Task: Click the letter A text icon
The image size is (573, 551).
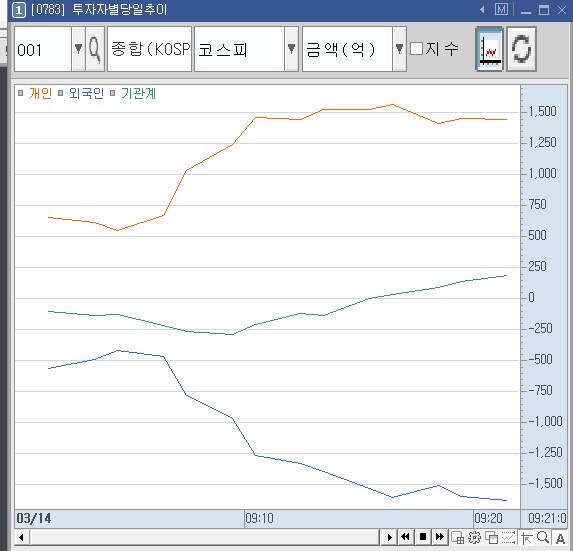Action: [x=560, y=538]
